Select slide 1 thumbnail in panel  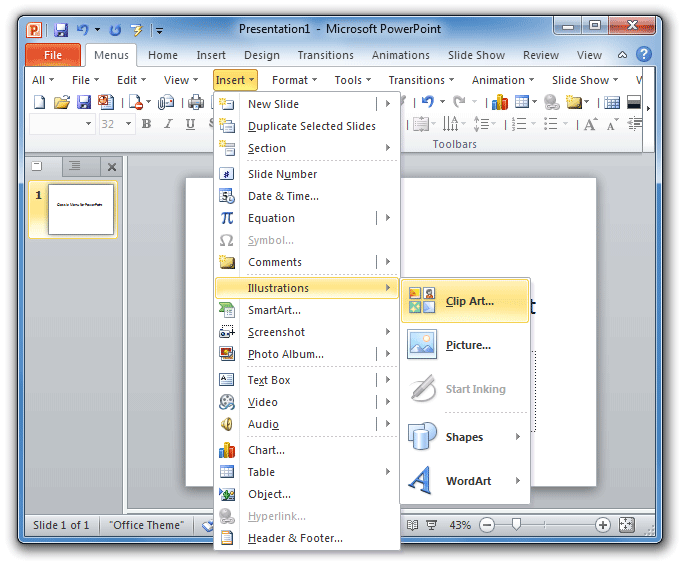point(80,209)
